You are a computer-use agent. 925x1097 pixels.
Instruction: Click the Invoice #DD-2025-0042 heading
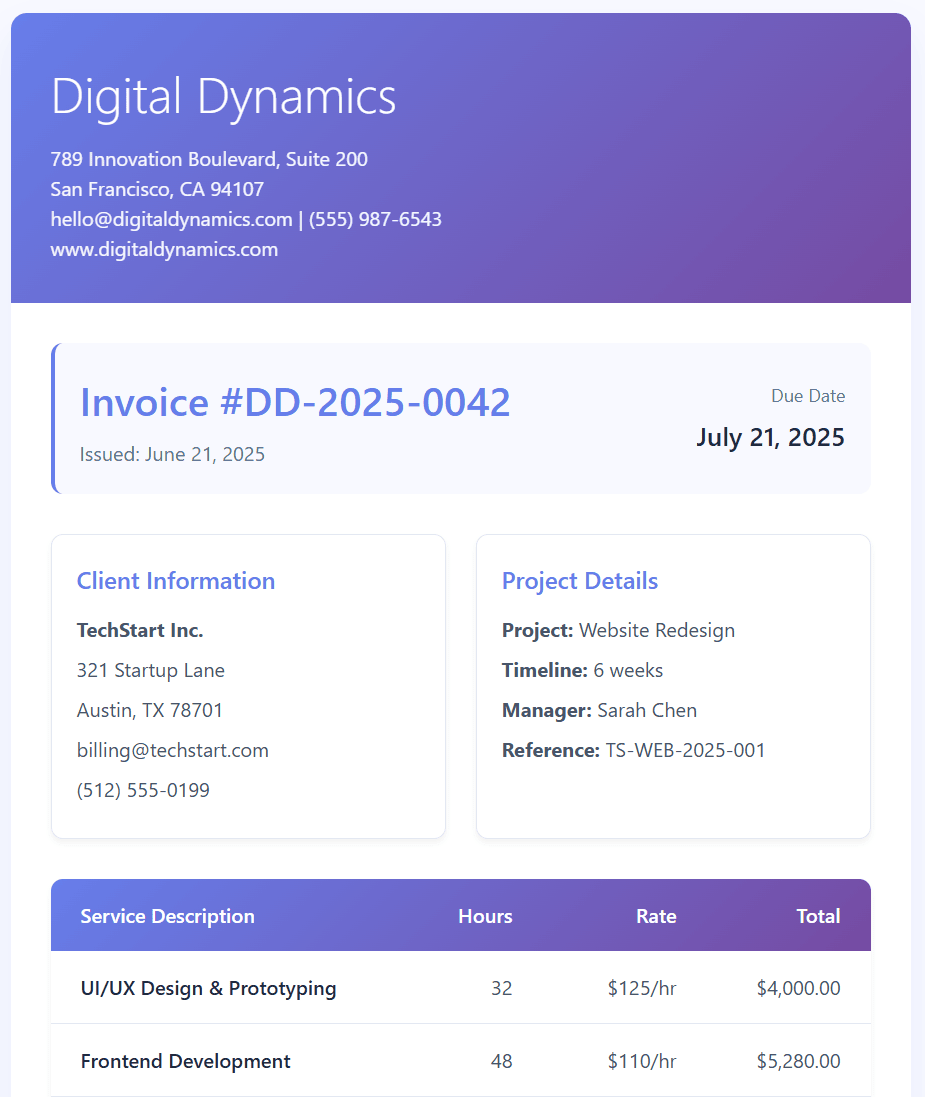pyautogui.click(x=295, y=402)
